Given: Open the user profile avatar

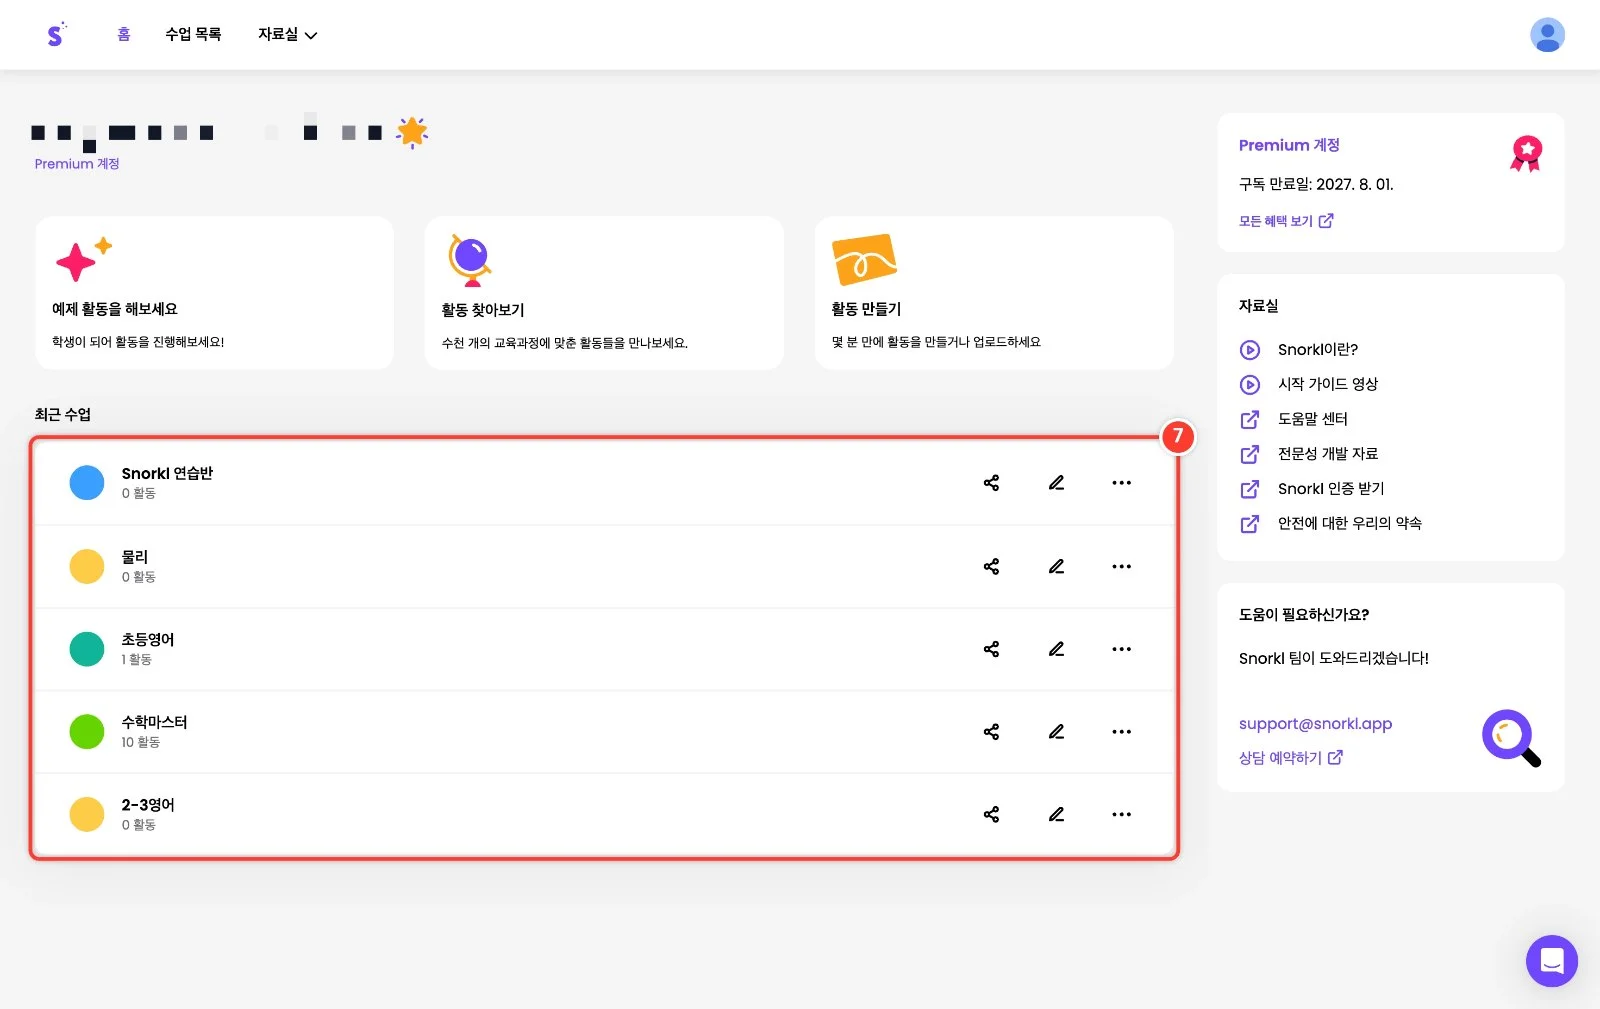Looking at the screenshot, I should point(1547,35).
